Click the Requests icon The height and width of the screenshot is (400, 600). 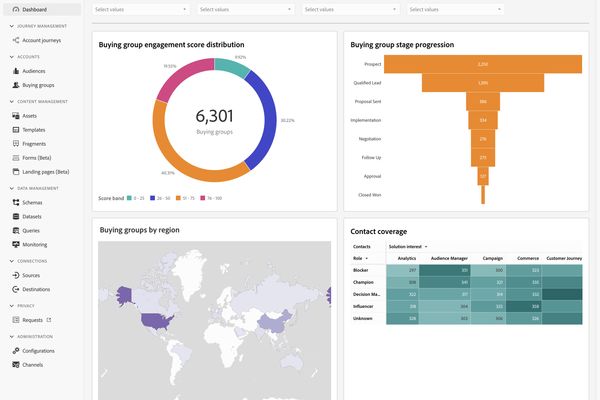(x=16, y=320)
